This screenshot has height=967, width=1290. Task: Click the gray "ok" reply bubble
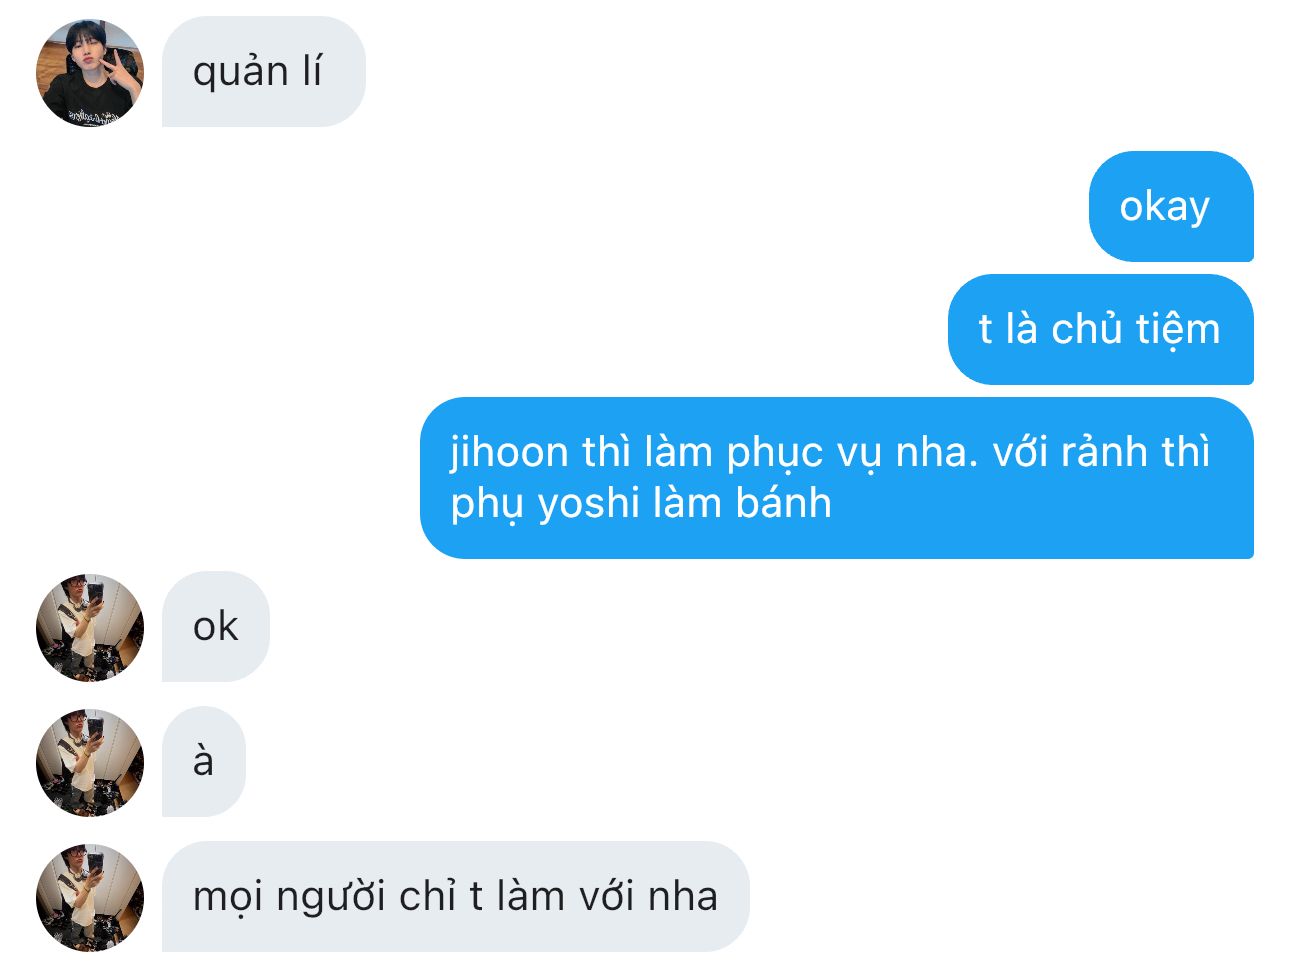216,627
